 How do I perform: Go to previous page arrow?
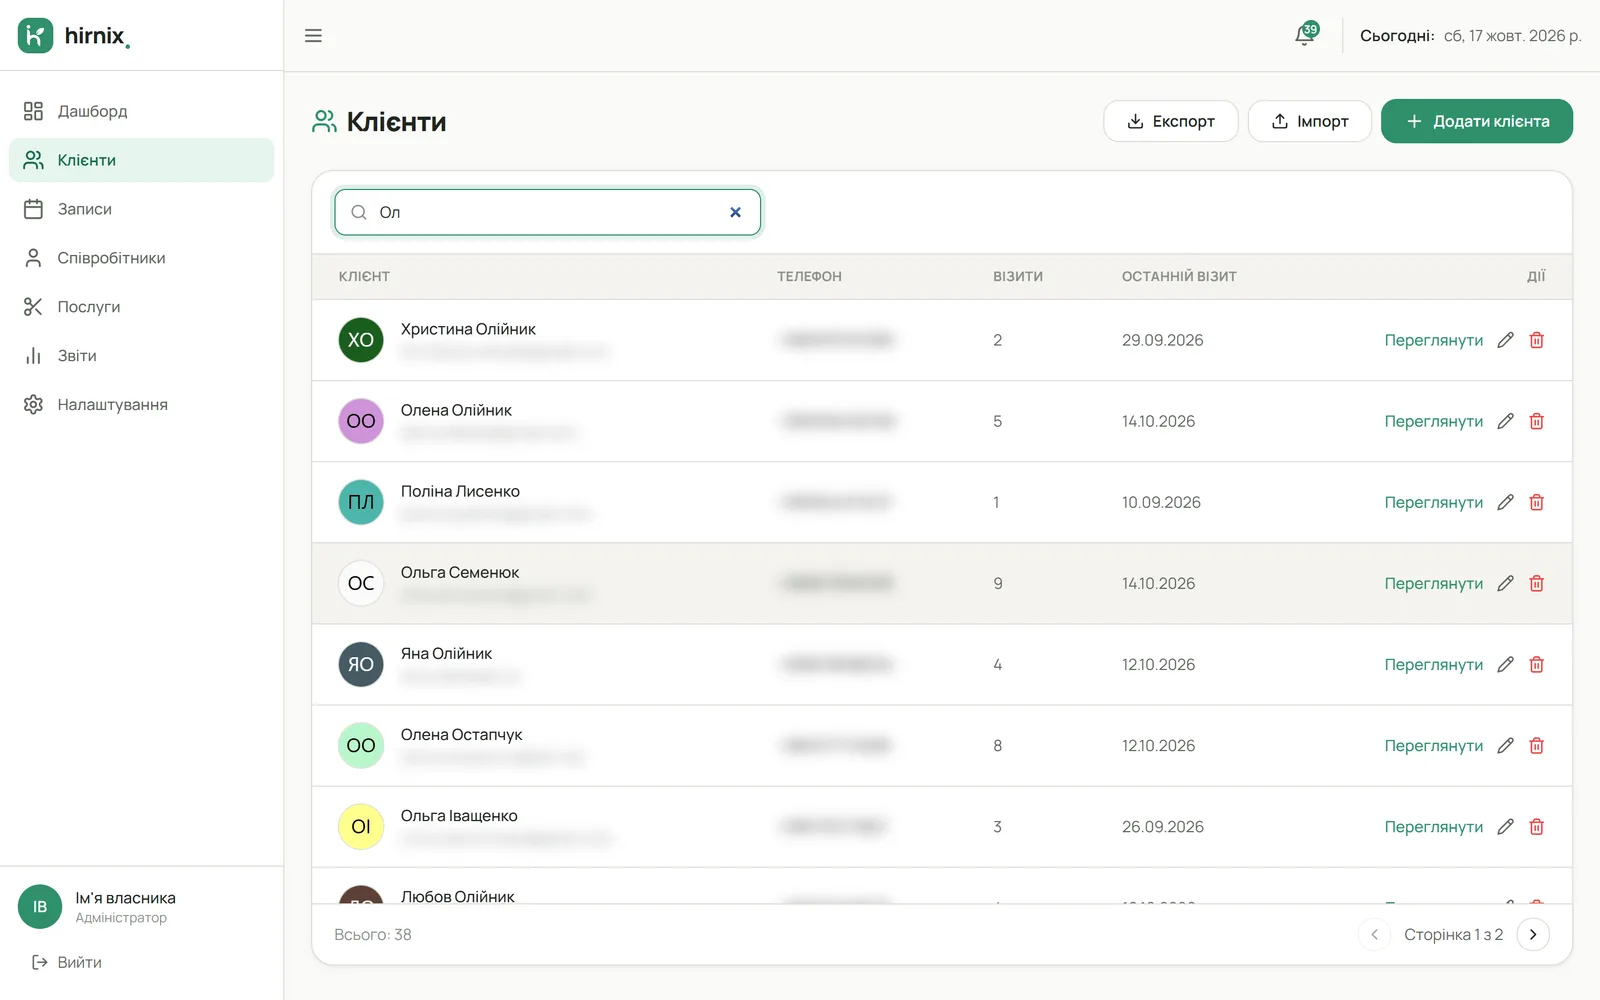click(x=1374, y=934)
